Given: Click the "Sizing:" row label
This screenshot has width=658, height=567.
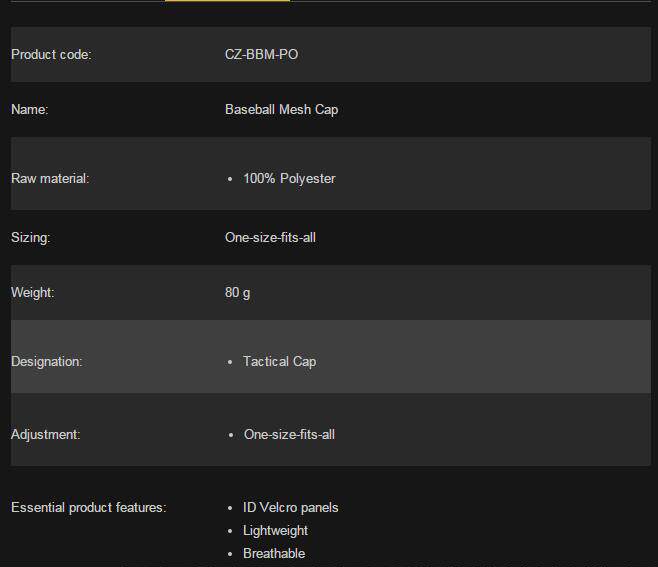Looking at the screenshot, I should pos(31,237).
